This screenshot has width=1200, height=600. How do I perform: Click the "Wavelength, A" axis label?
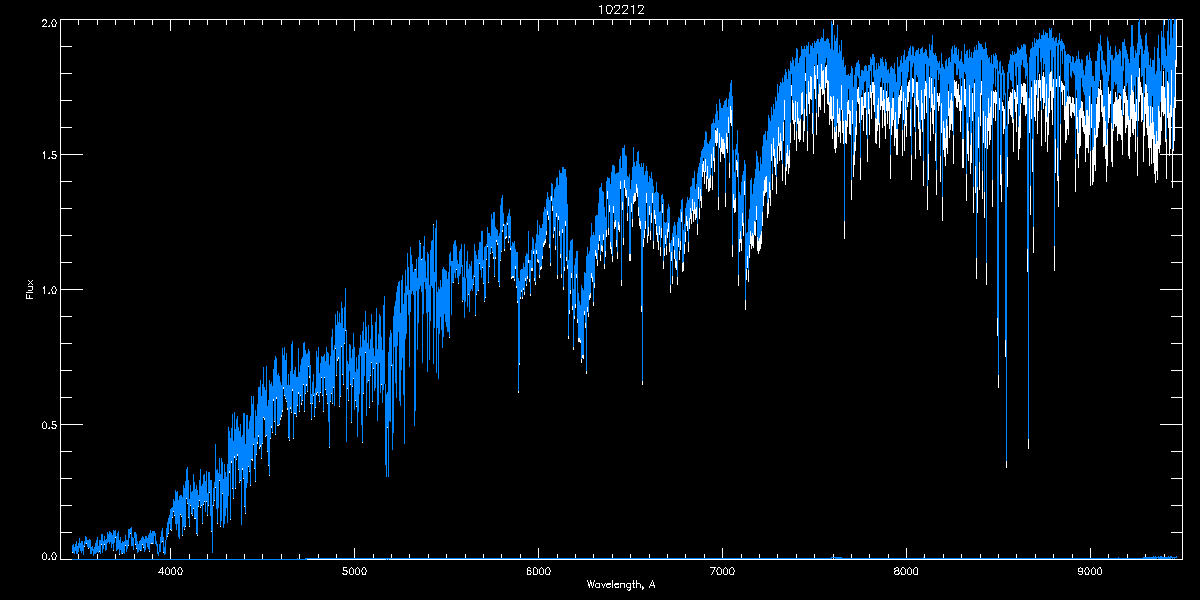(620, 585)
